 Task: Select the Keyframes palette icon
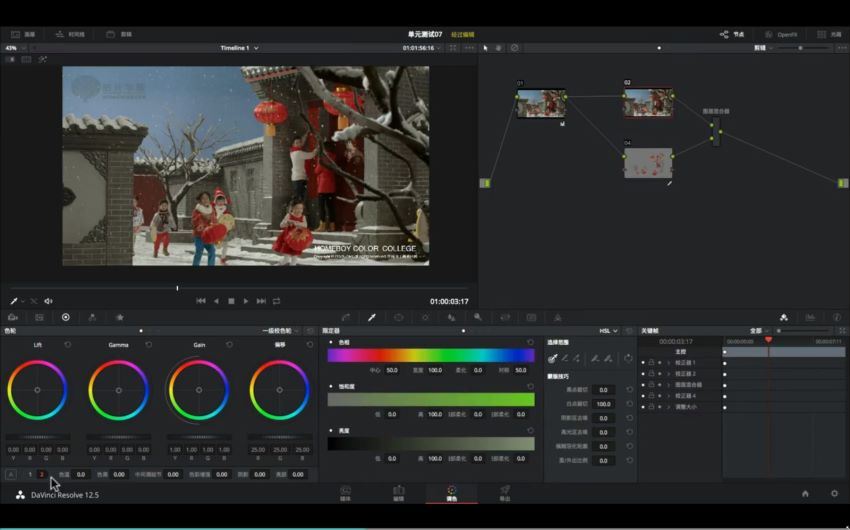[784, 318]
